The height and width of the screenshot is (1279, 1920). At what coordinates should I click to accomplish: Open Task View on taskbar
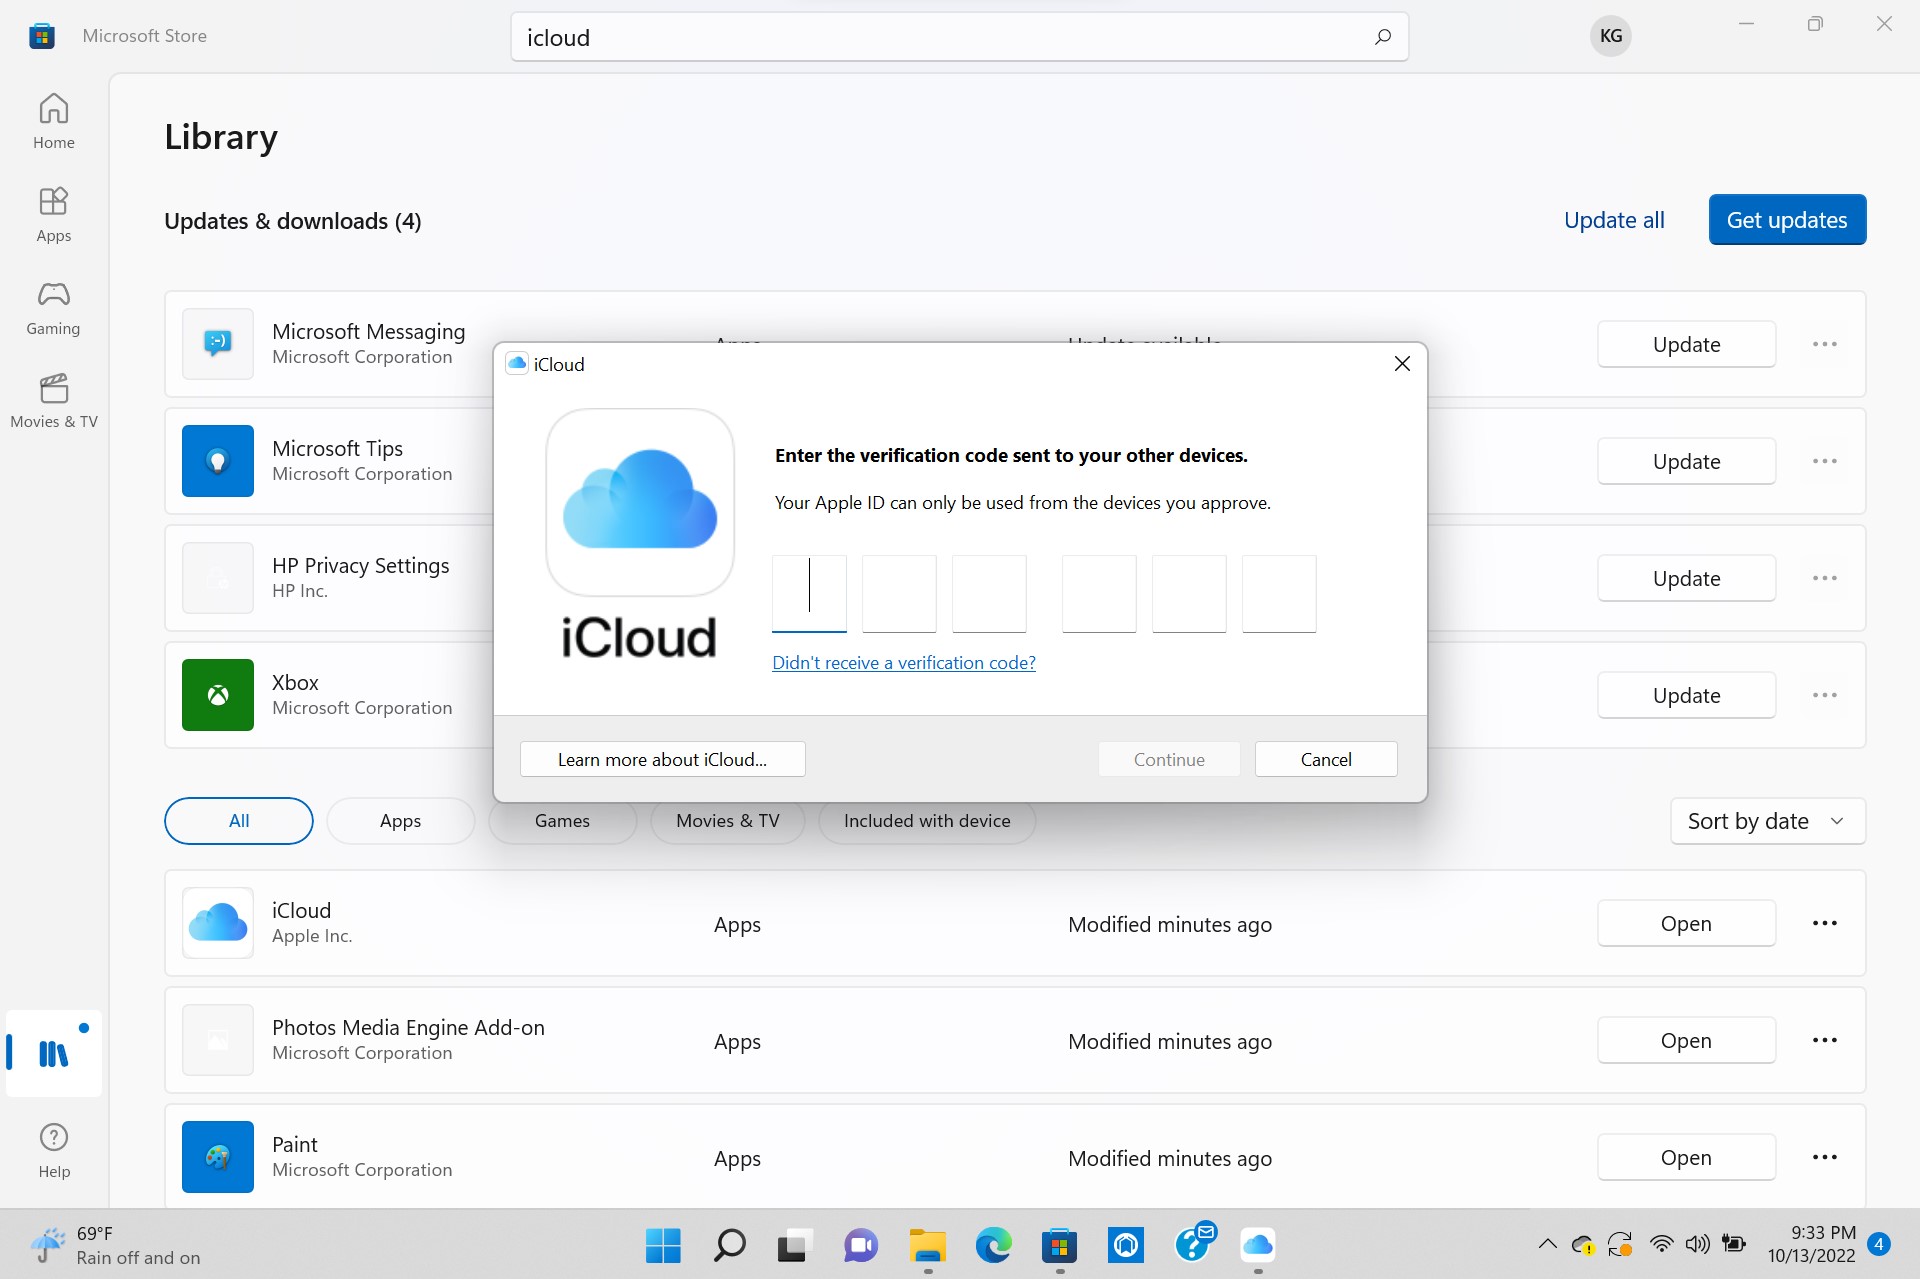pyautogui.click(x=795, y=1245)
